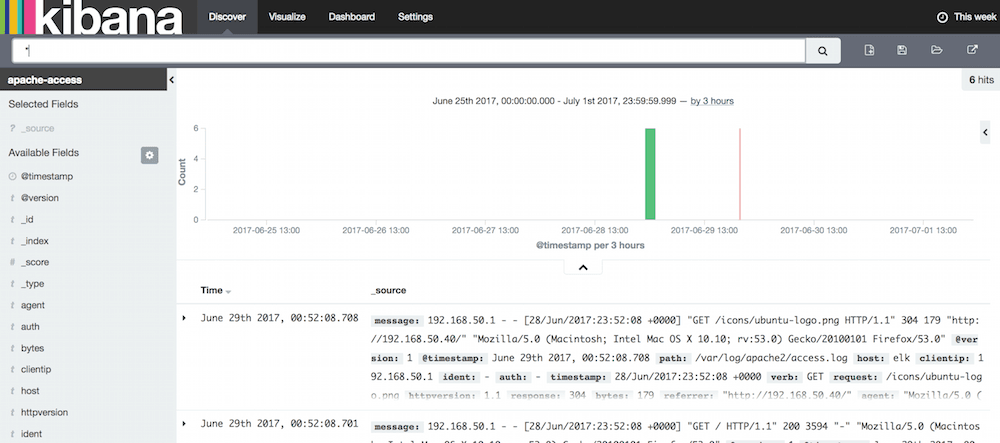Open field settings gear icon

pyautogui.click(x=150, y=154)
